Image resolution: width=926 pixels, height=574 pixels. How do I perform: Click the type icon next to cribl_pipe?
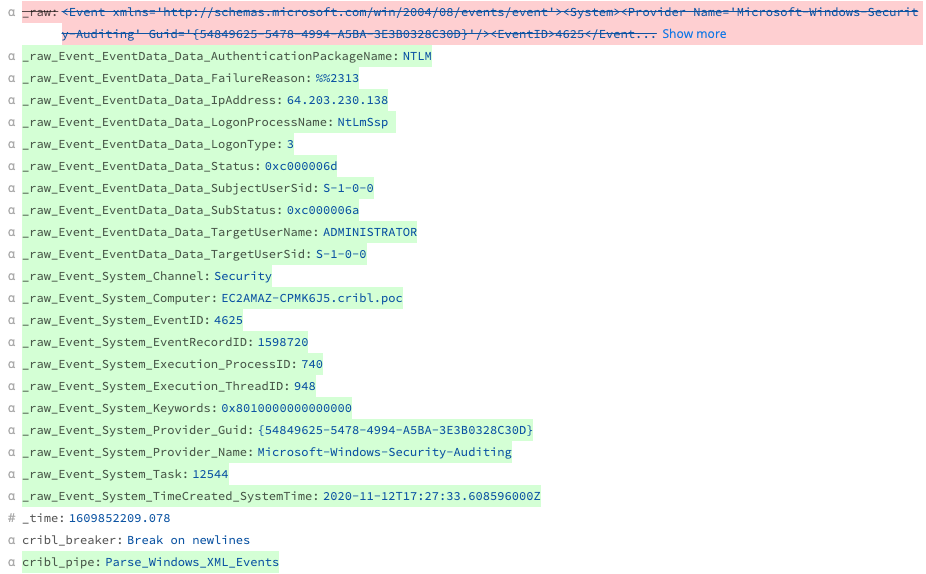pyautogui.click(x=11, y=562)
